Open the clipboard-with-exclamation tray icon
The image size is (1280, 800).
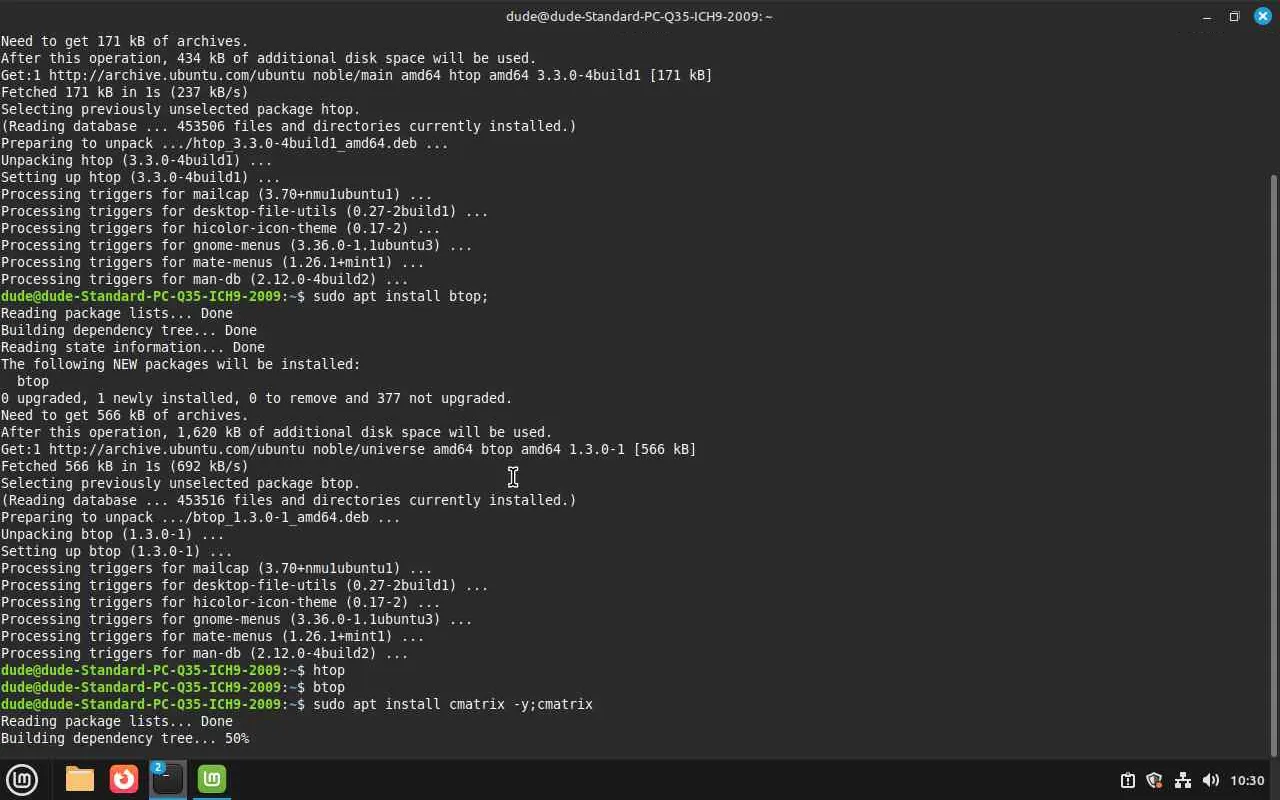[1127, 780]
